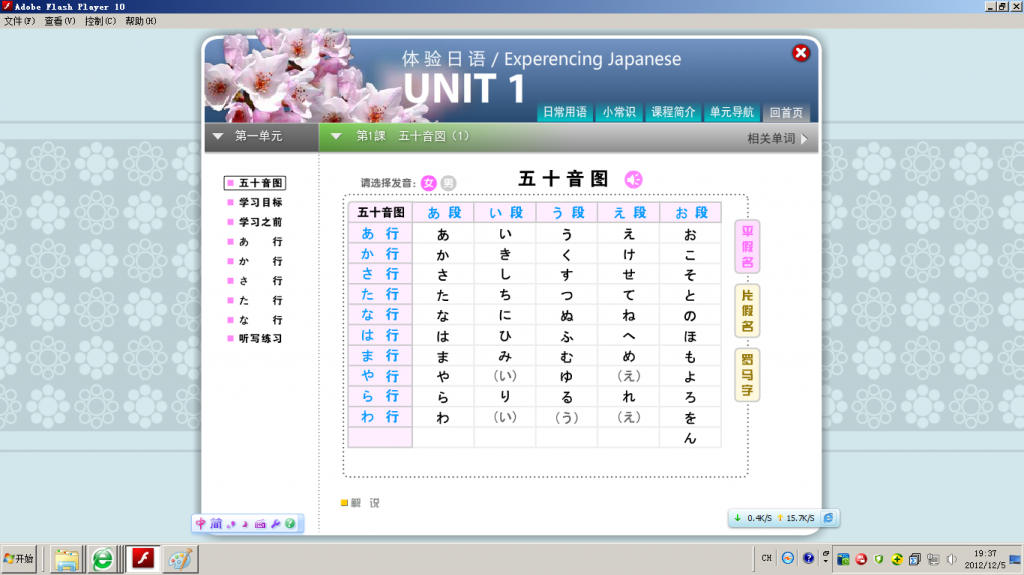The image size is (1024, 575).
Task: Open the 课程简介 tab
Action: coord(673,112)
